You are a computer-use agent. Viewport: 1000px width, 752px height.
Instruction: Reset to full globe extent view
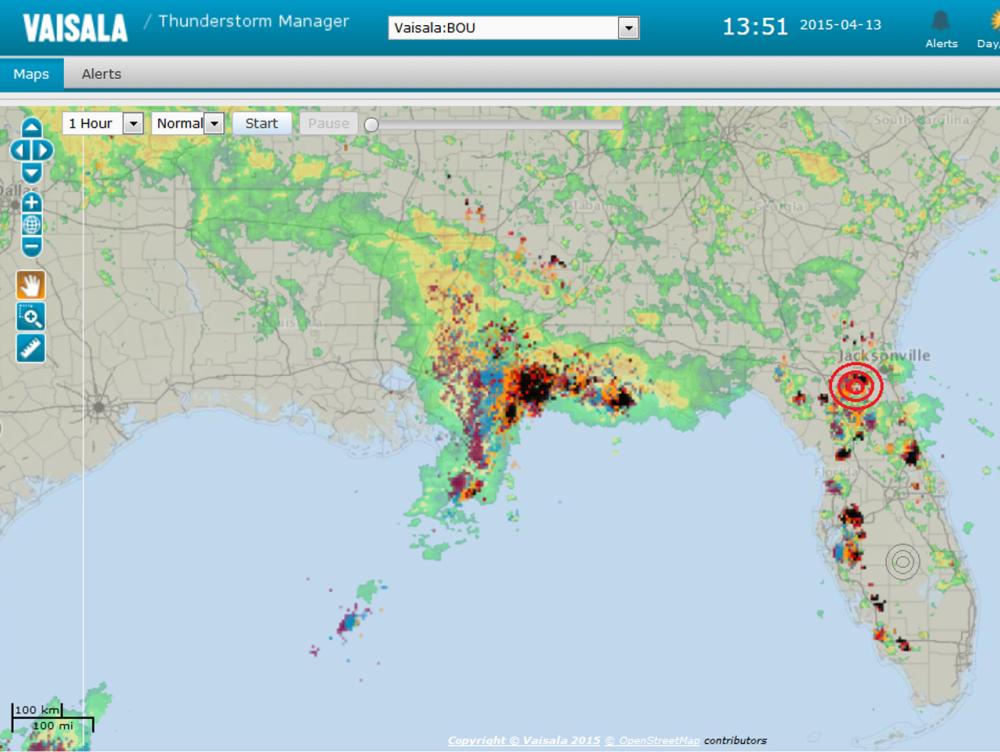31,225
